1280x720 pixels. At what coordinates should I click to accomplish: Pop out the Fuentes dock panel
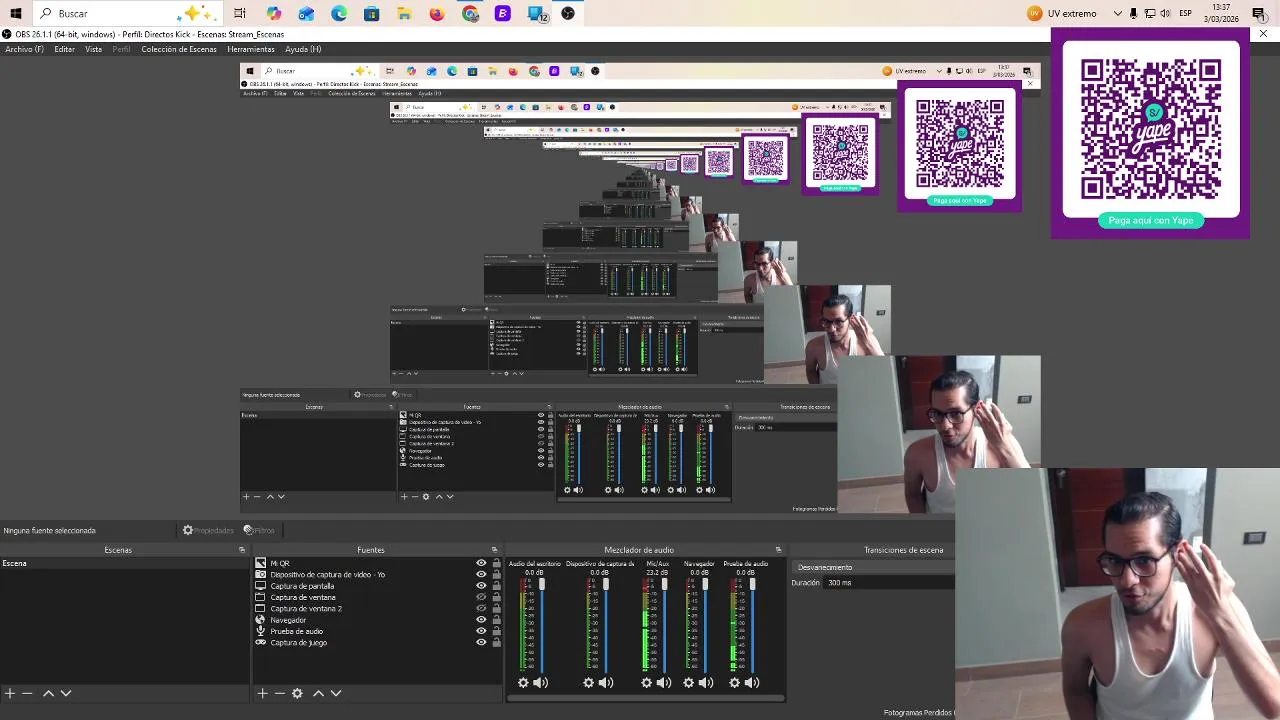click(x=494, y=550)
